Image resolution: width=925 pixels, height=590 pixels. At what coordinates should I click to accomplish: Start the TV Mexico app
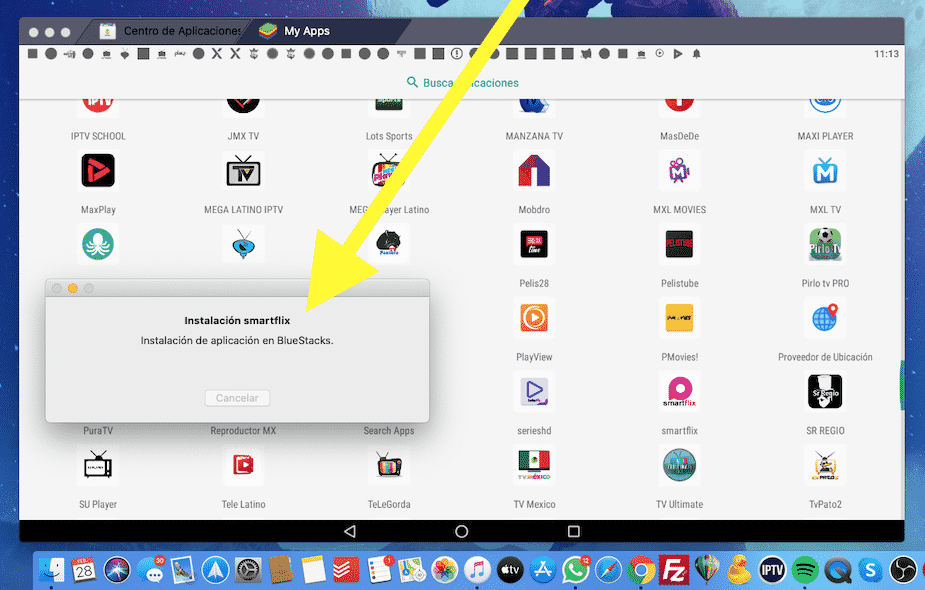tap(534, 465)
